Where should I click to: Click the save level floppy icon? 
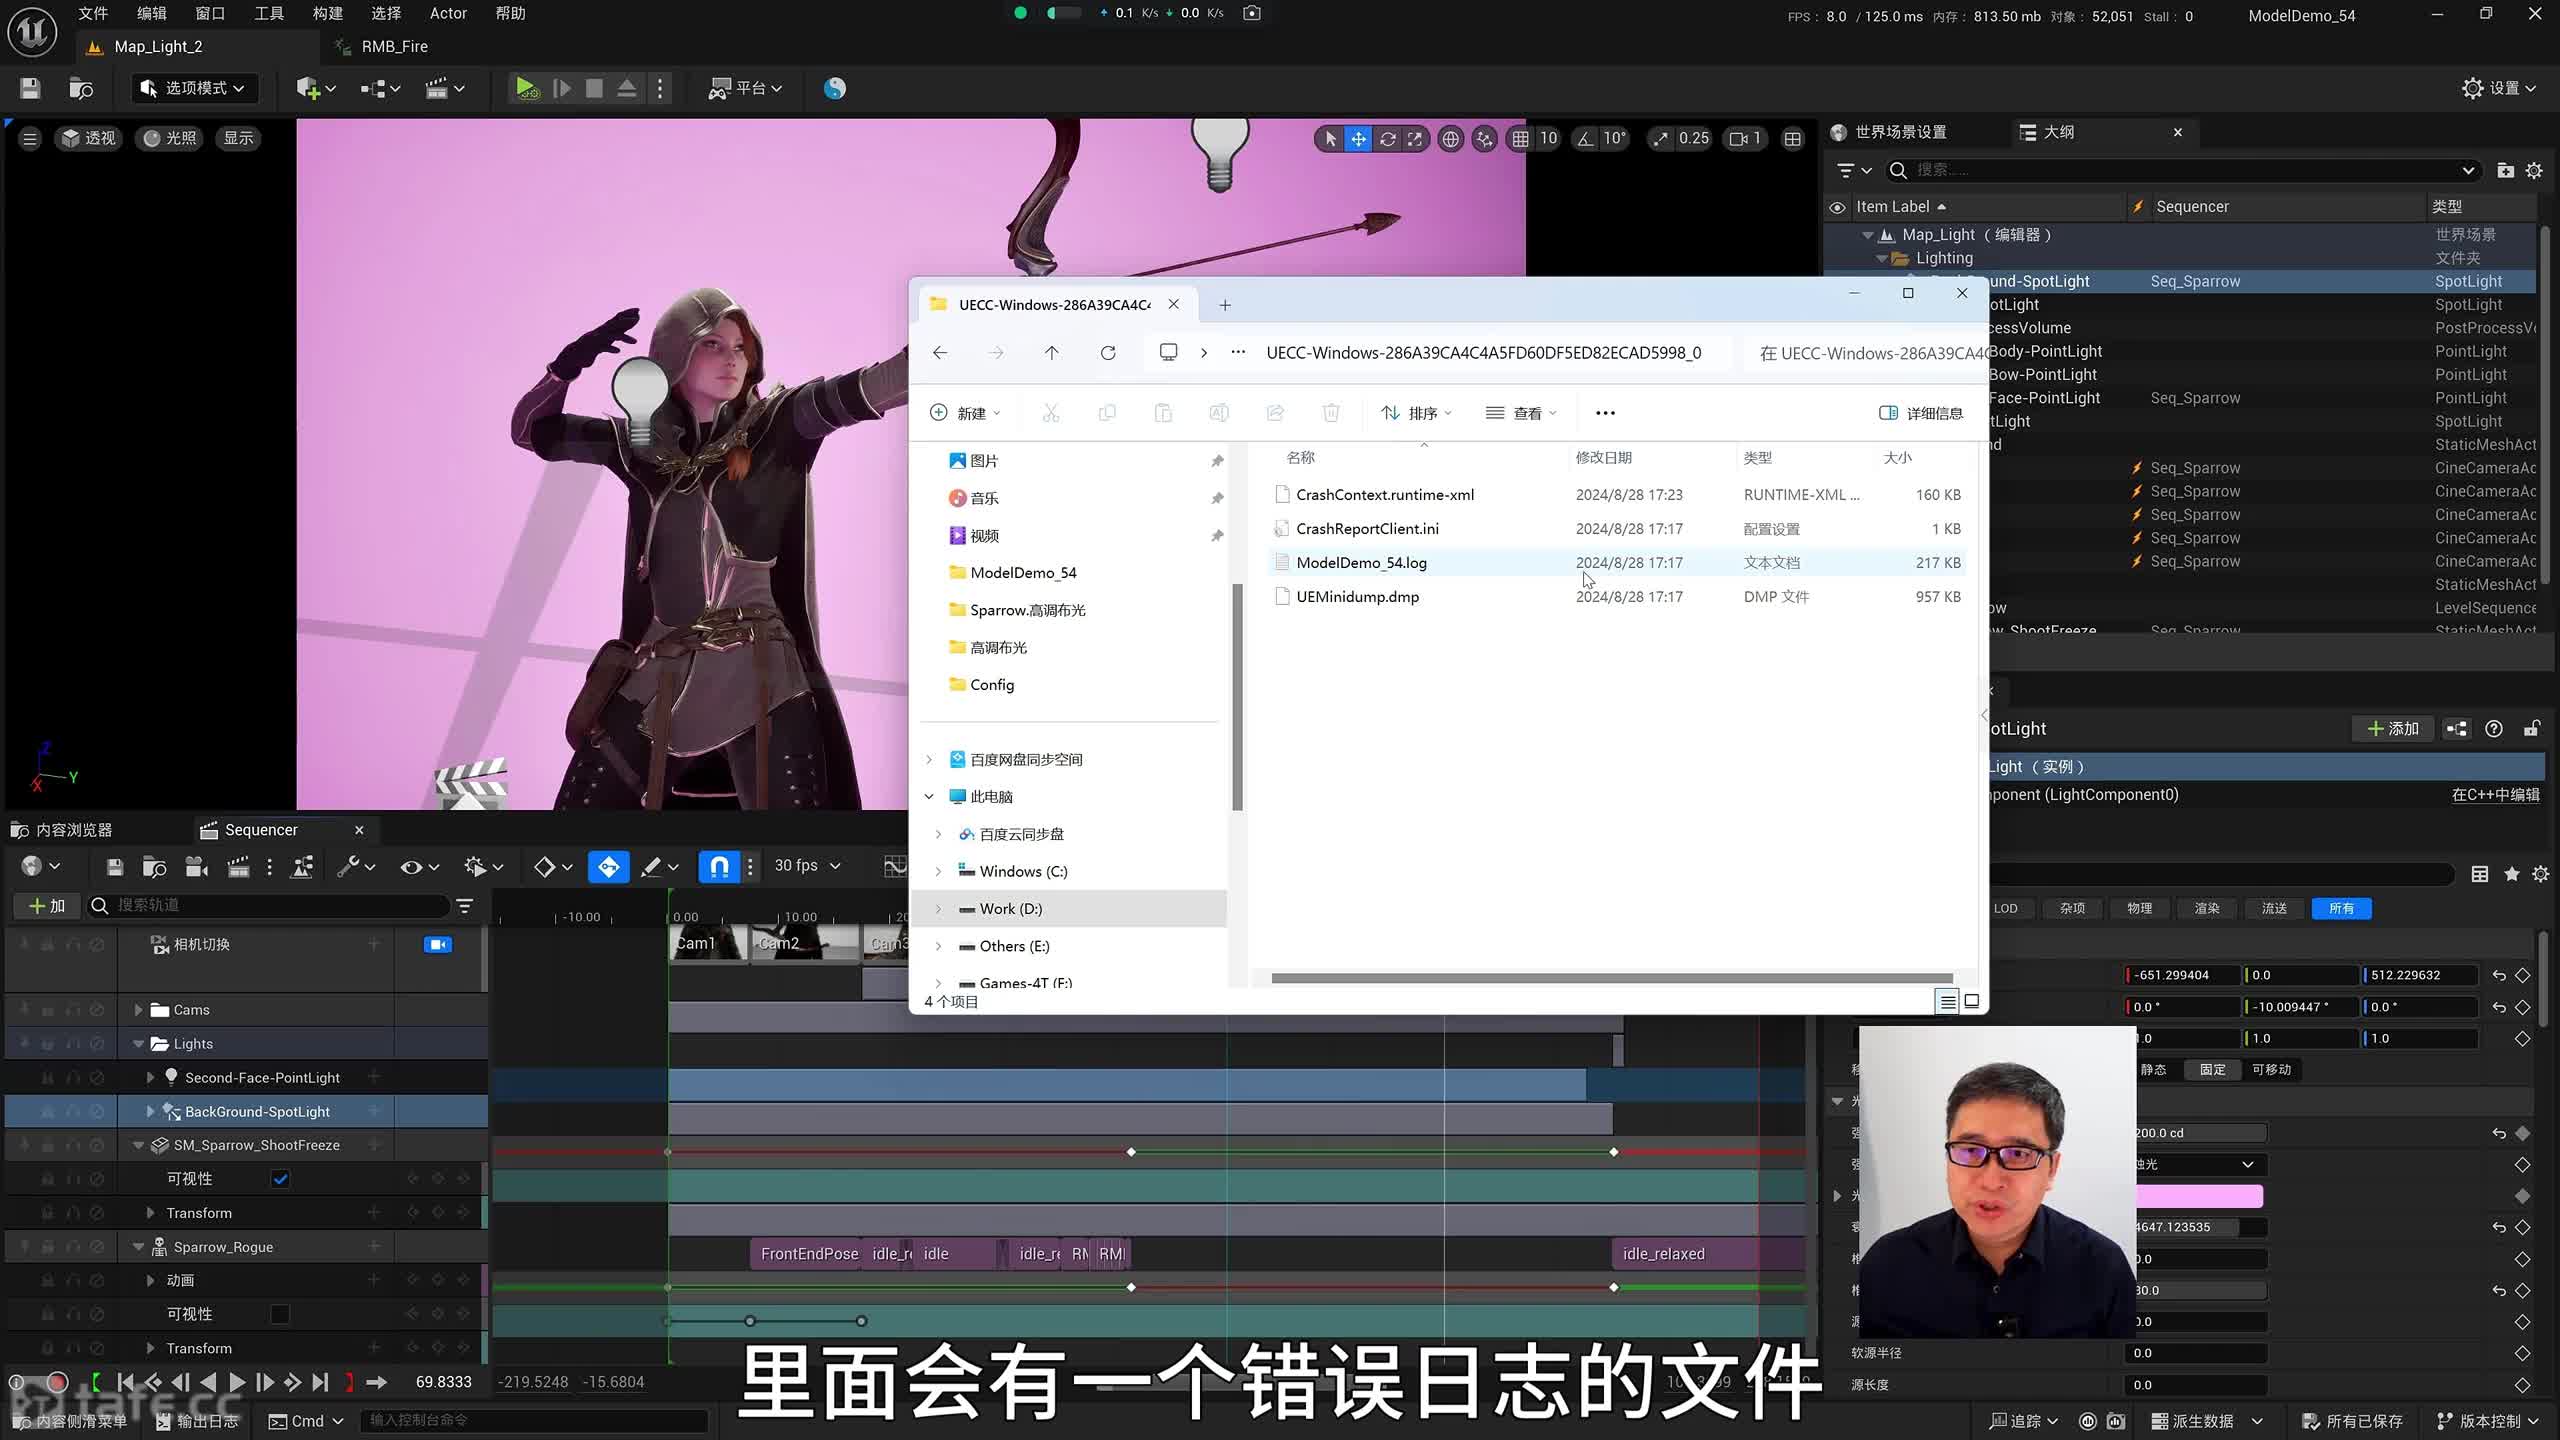click(30, 88)
